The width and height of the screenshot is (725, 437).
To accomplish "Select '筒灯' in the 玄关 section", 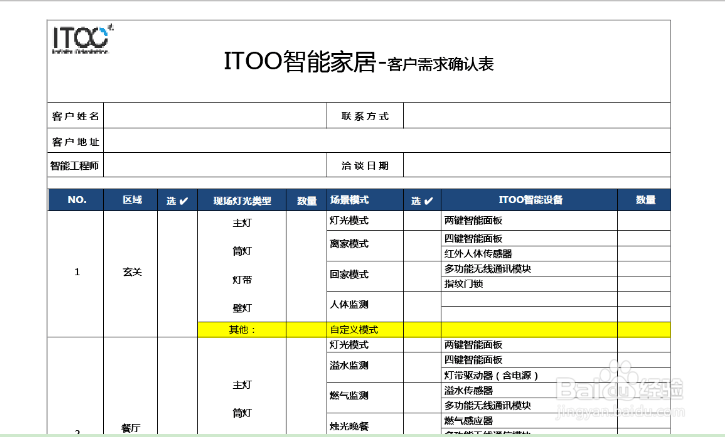I will click(x=242, y=251).
